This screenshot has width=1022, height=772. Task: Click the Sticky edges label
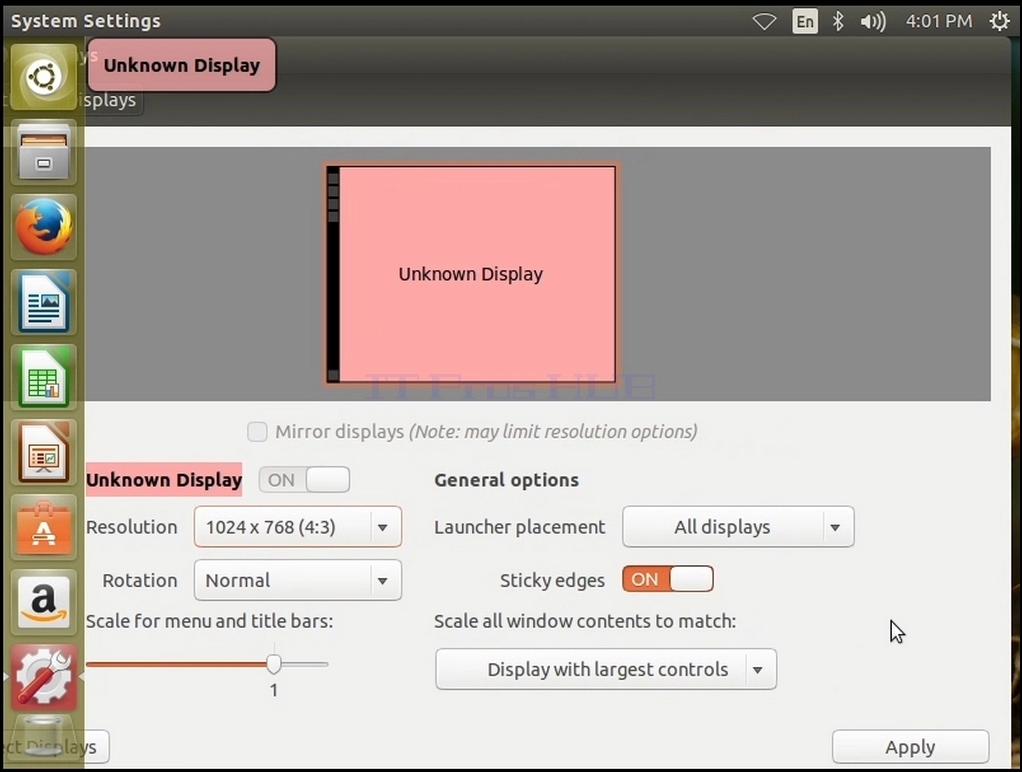point(552,580)
